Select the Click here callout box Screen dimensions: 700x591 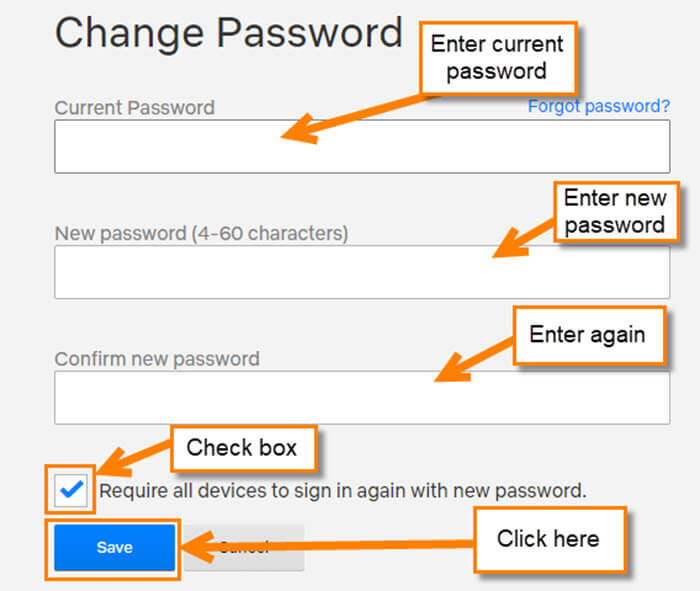549,539
